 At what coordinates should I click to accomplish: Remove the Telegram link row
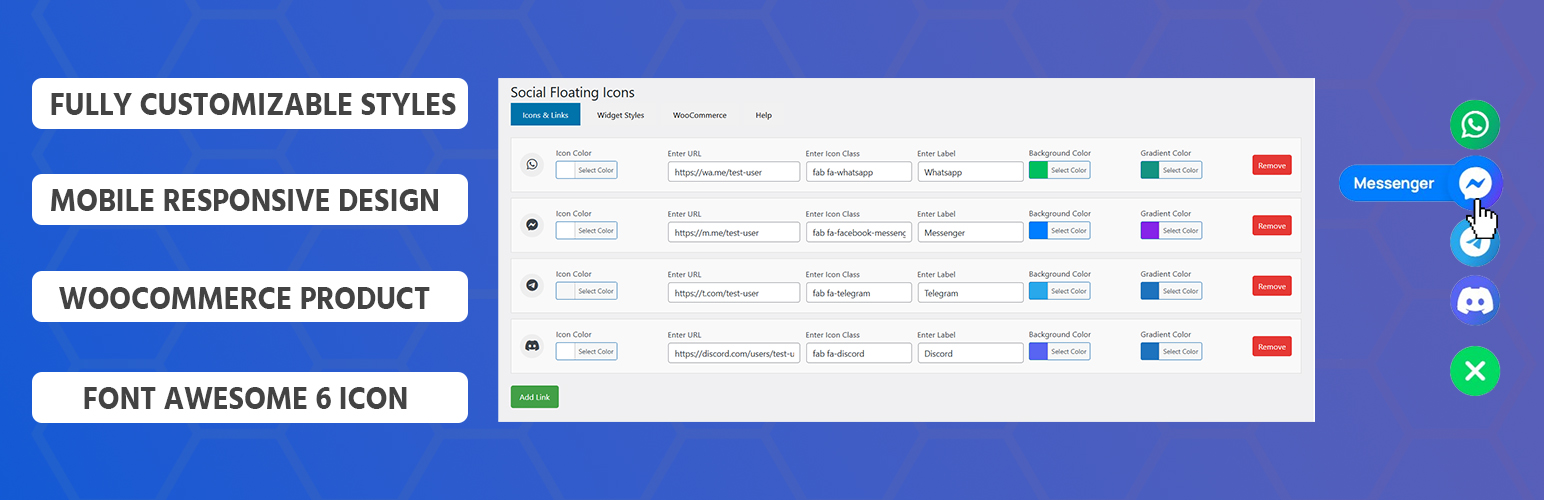click(x=1272, y=286)
